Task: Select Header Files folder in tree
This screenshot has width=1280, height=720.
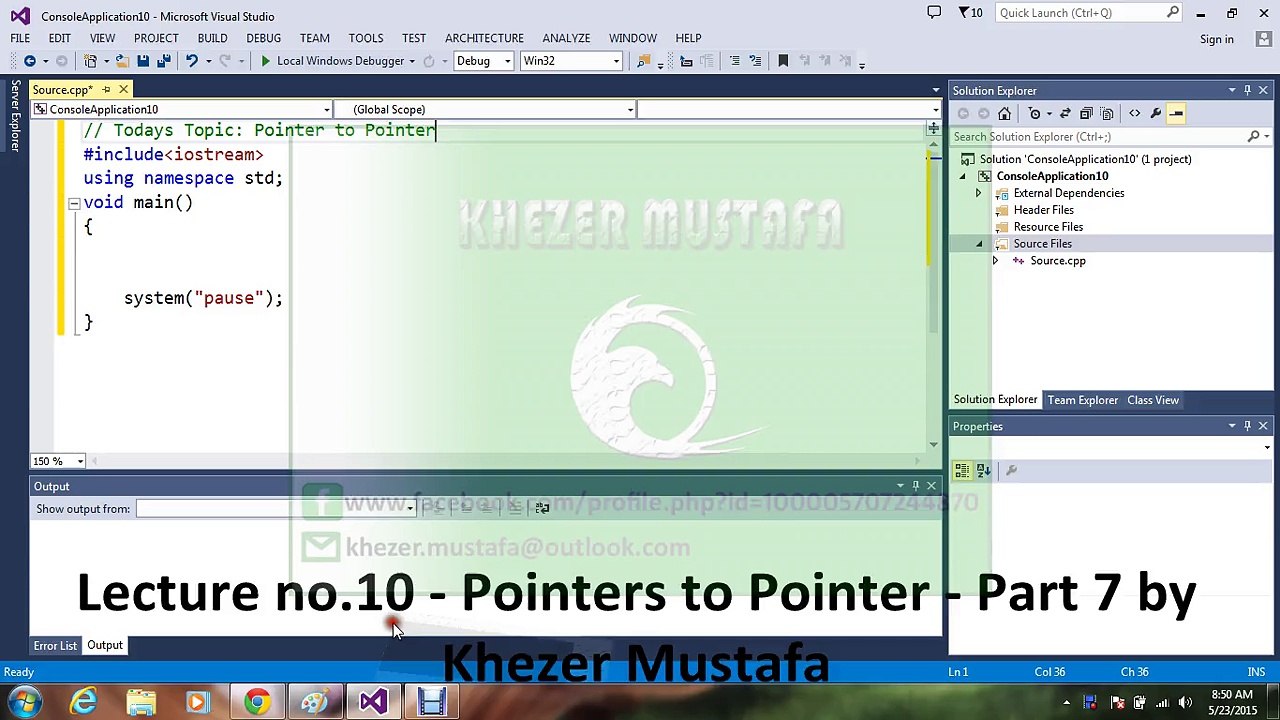Action: pyautogui.click(x=1043, y=210)
